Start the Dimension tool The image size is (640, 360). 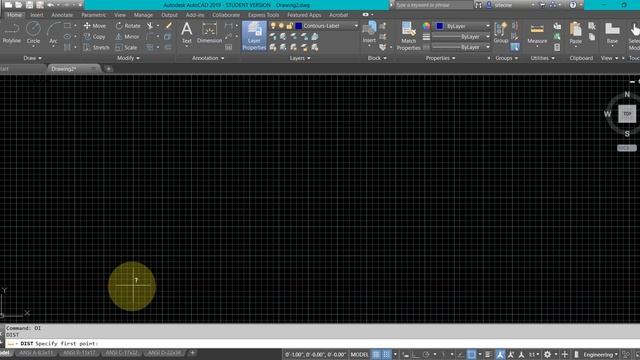(x=209, y=33)
